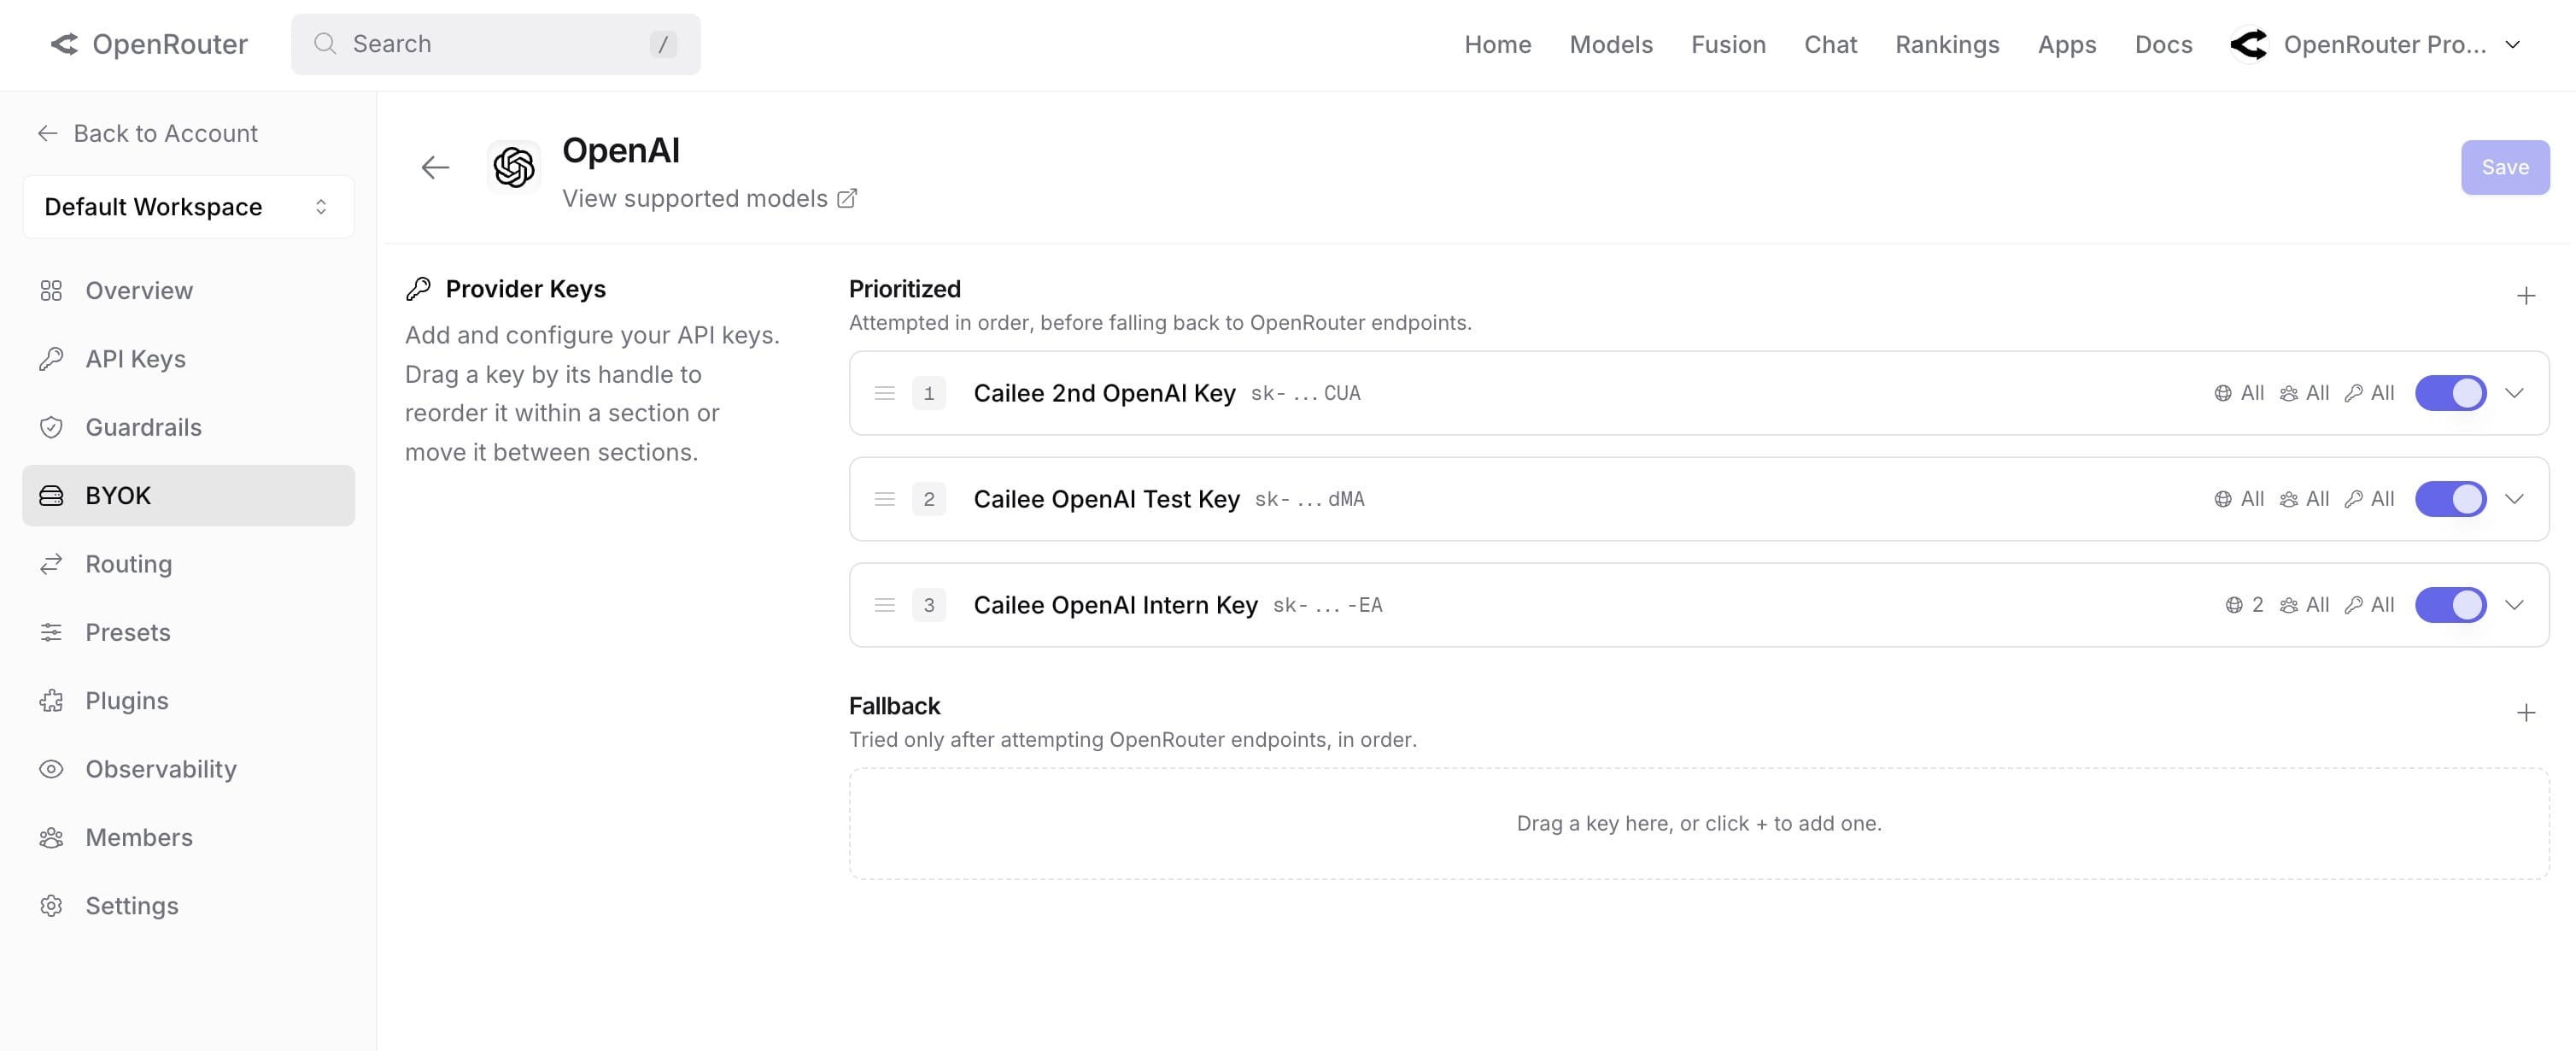Open Presets in the sidebar
Screen dimensions: 2576x1051
pyautogui.click(x=188, y=633)
